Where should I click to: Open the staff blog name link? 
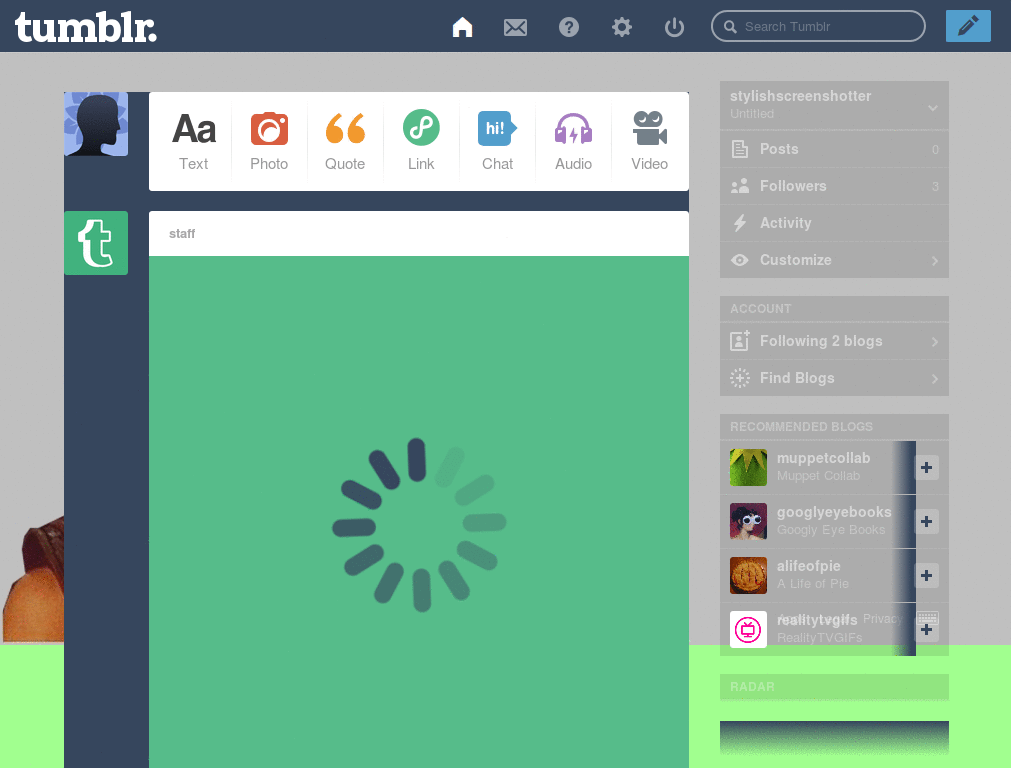182,234
